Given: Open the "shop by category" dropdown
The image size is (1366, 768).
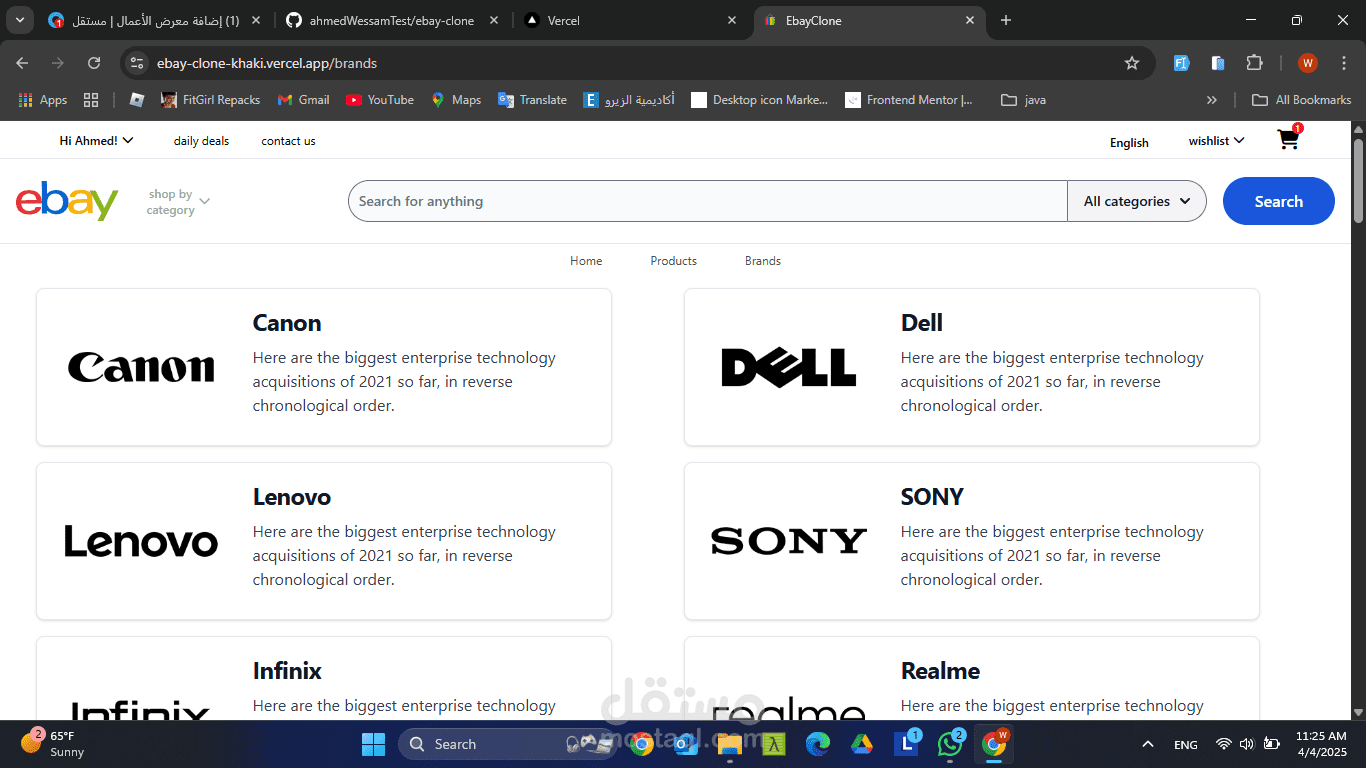Looking at the screenshot, I should click(x=178, y=202).
